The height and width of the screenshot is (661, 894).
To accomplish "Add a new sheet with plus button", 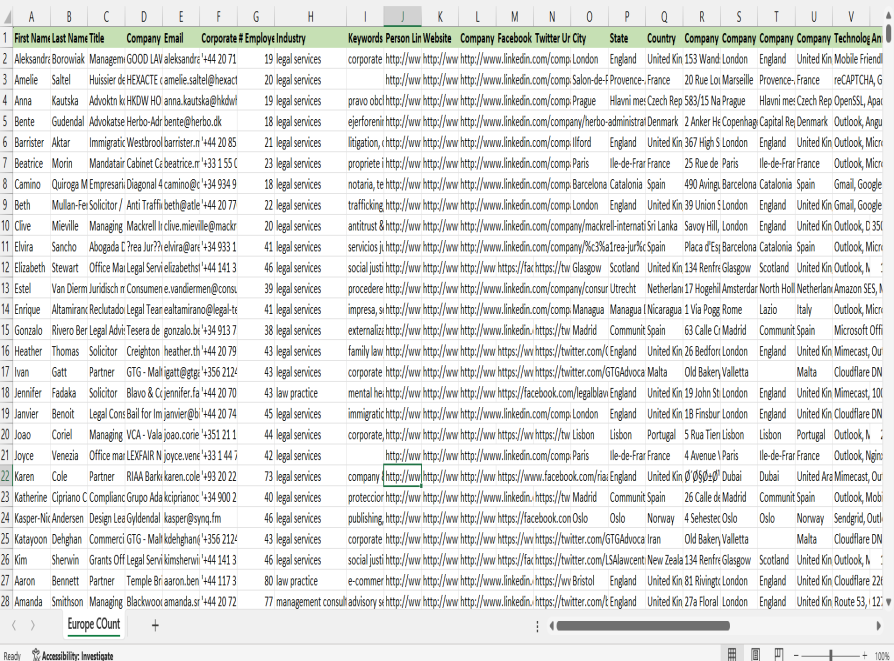I will pyautogui.click(x=155, y=626).
